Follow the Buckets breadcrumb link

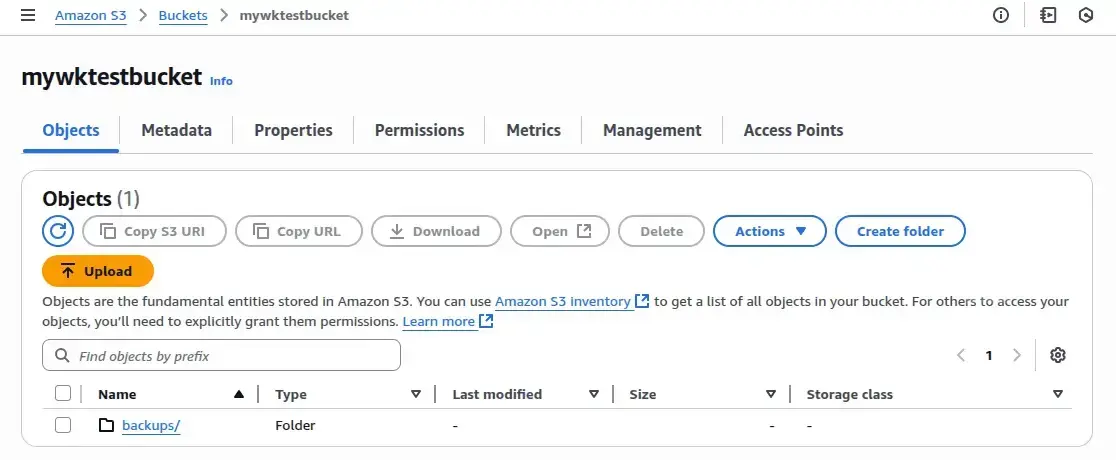point(183,15)
